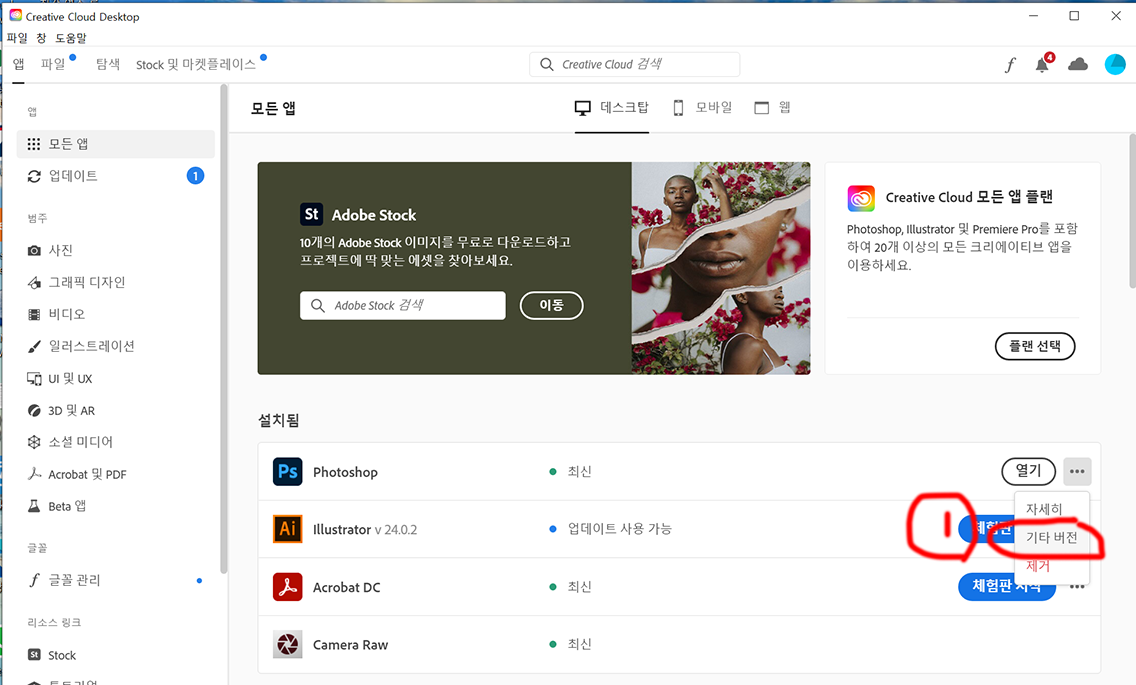Screen dimensions: 1136x685
Task: Click the 업데이트 사용 가능 status text
Action: pyautogui.click(x=619, y=529)
